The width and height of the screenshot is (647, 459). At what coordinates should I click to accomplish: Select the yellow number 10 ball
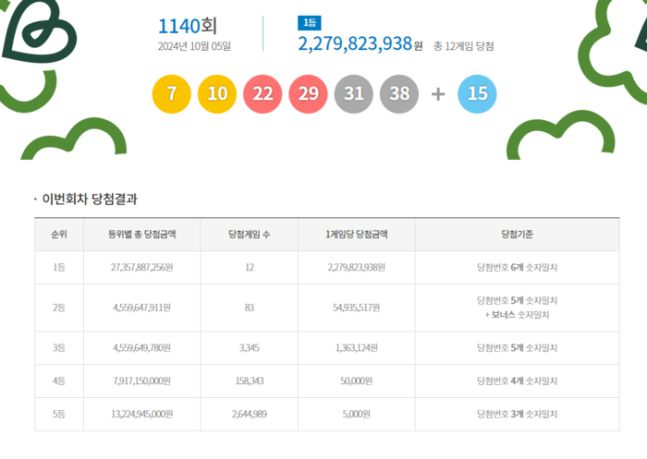click(217, 94)
